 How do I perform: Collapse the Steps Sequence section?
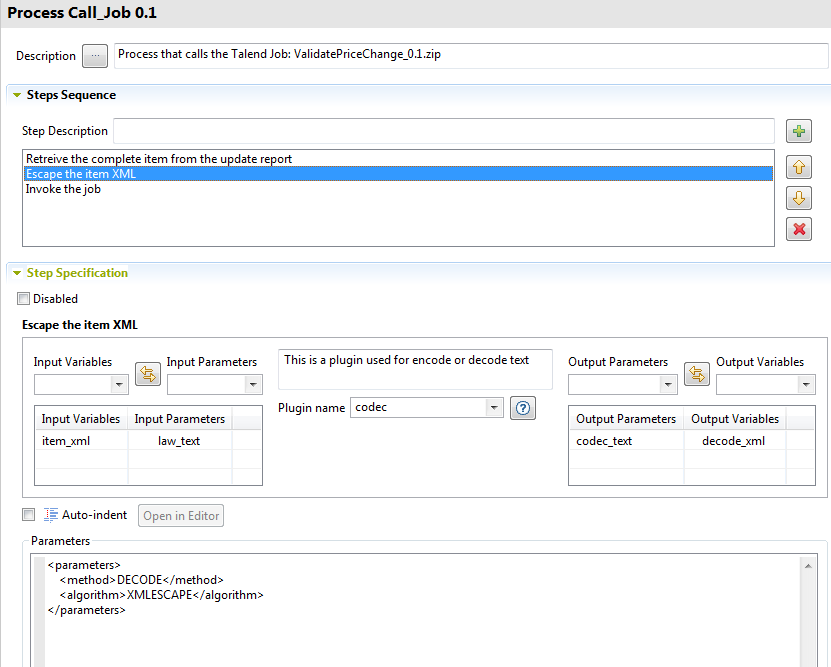click(17, 95)
